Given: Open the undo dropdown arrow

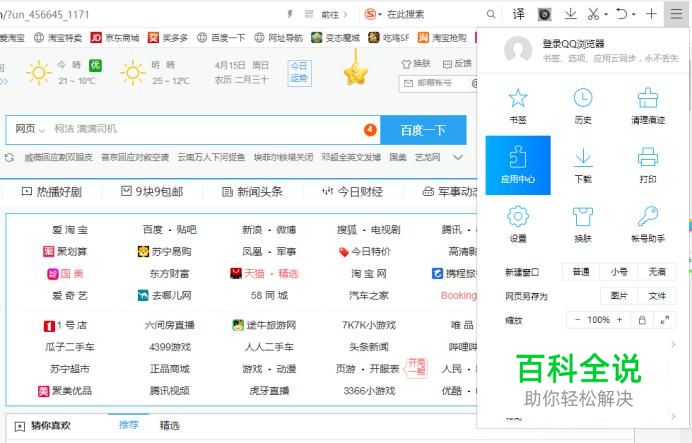Looking at the screenshot, I should 633,15.
